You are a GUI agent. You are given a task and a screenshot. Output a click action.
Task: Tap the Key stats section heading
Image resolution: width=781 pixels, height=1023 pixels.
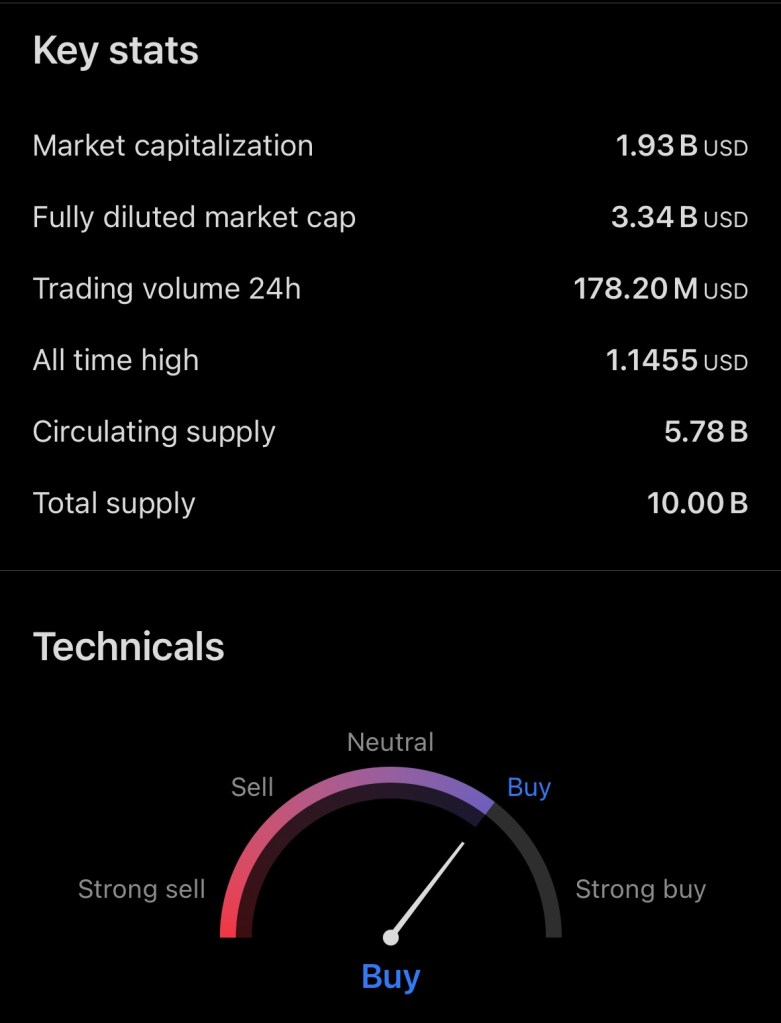(116, 51)
